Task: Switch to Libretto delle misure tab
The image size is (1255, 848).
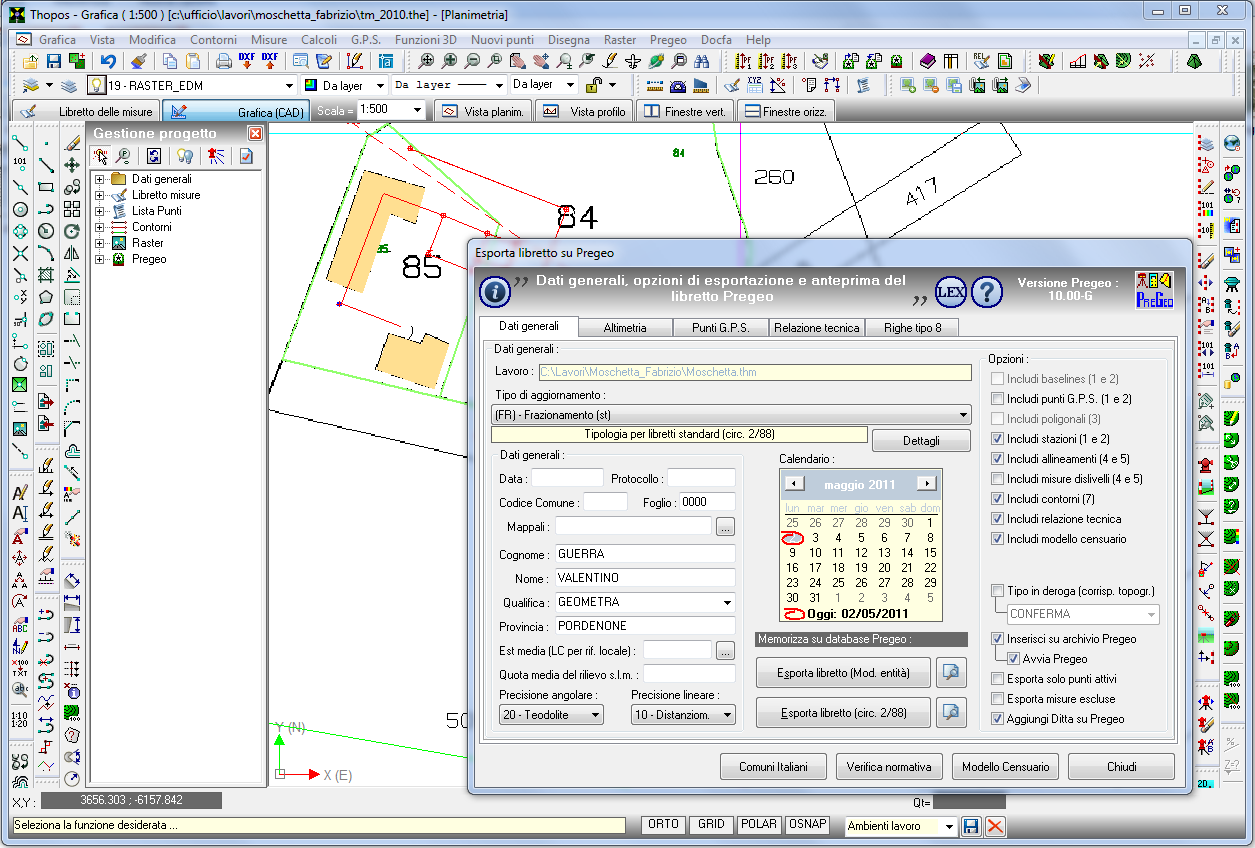Action: point(86,111)
